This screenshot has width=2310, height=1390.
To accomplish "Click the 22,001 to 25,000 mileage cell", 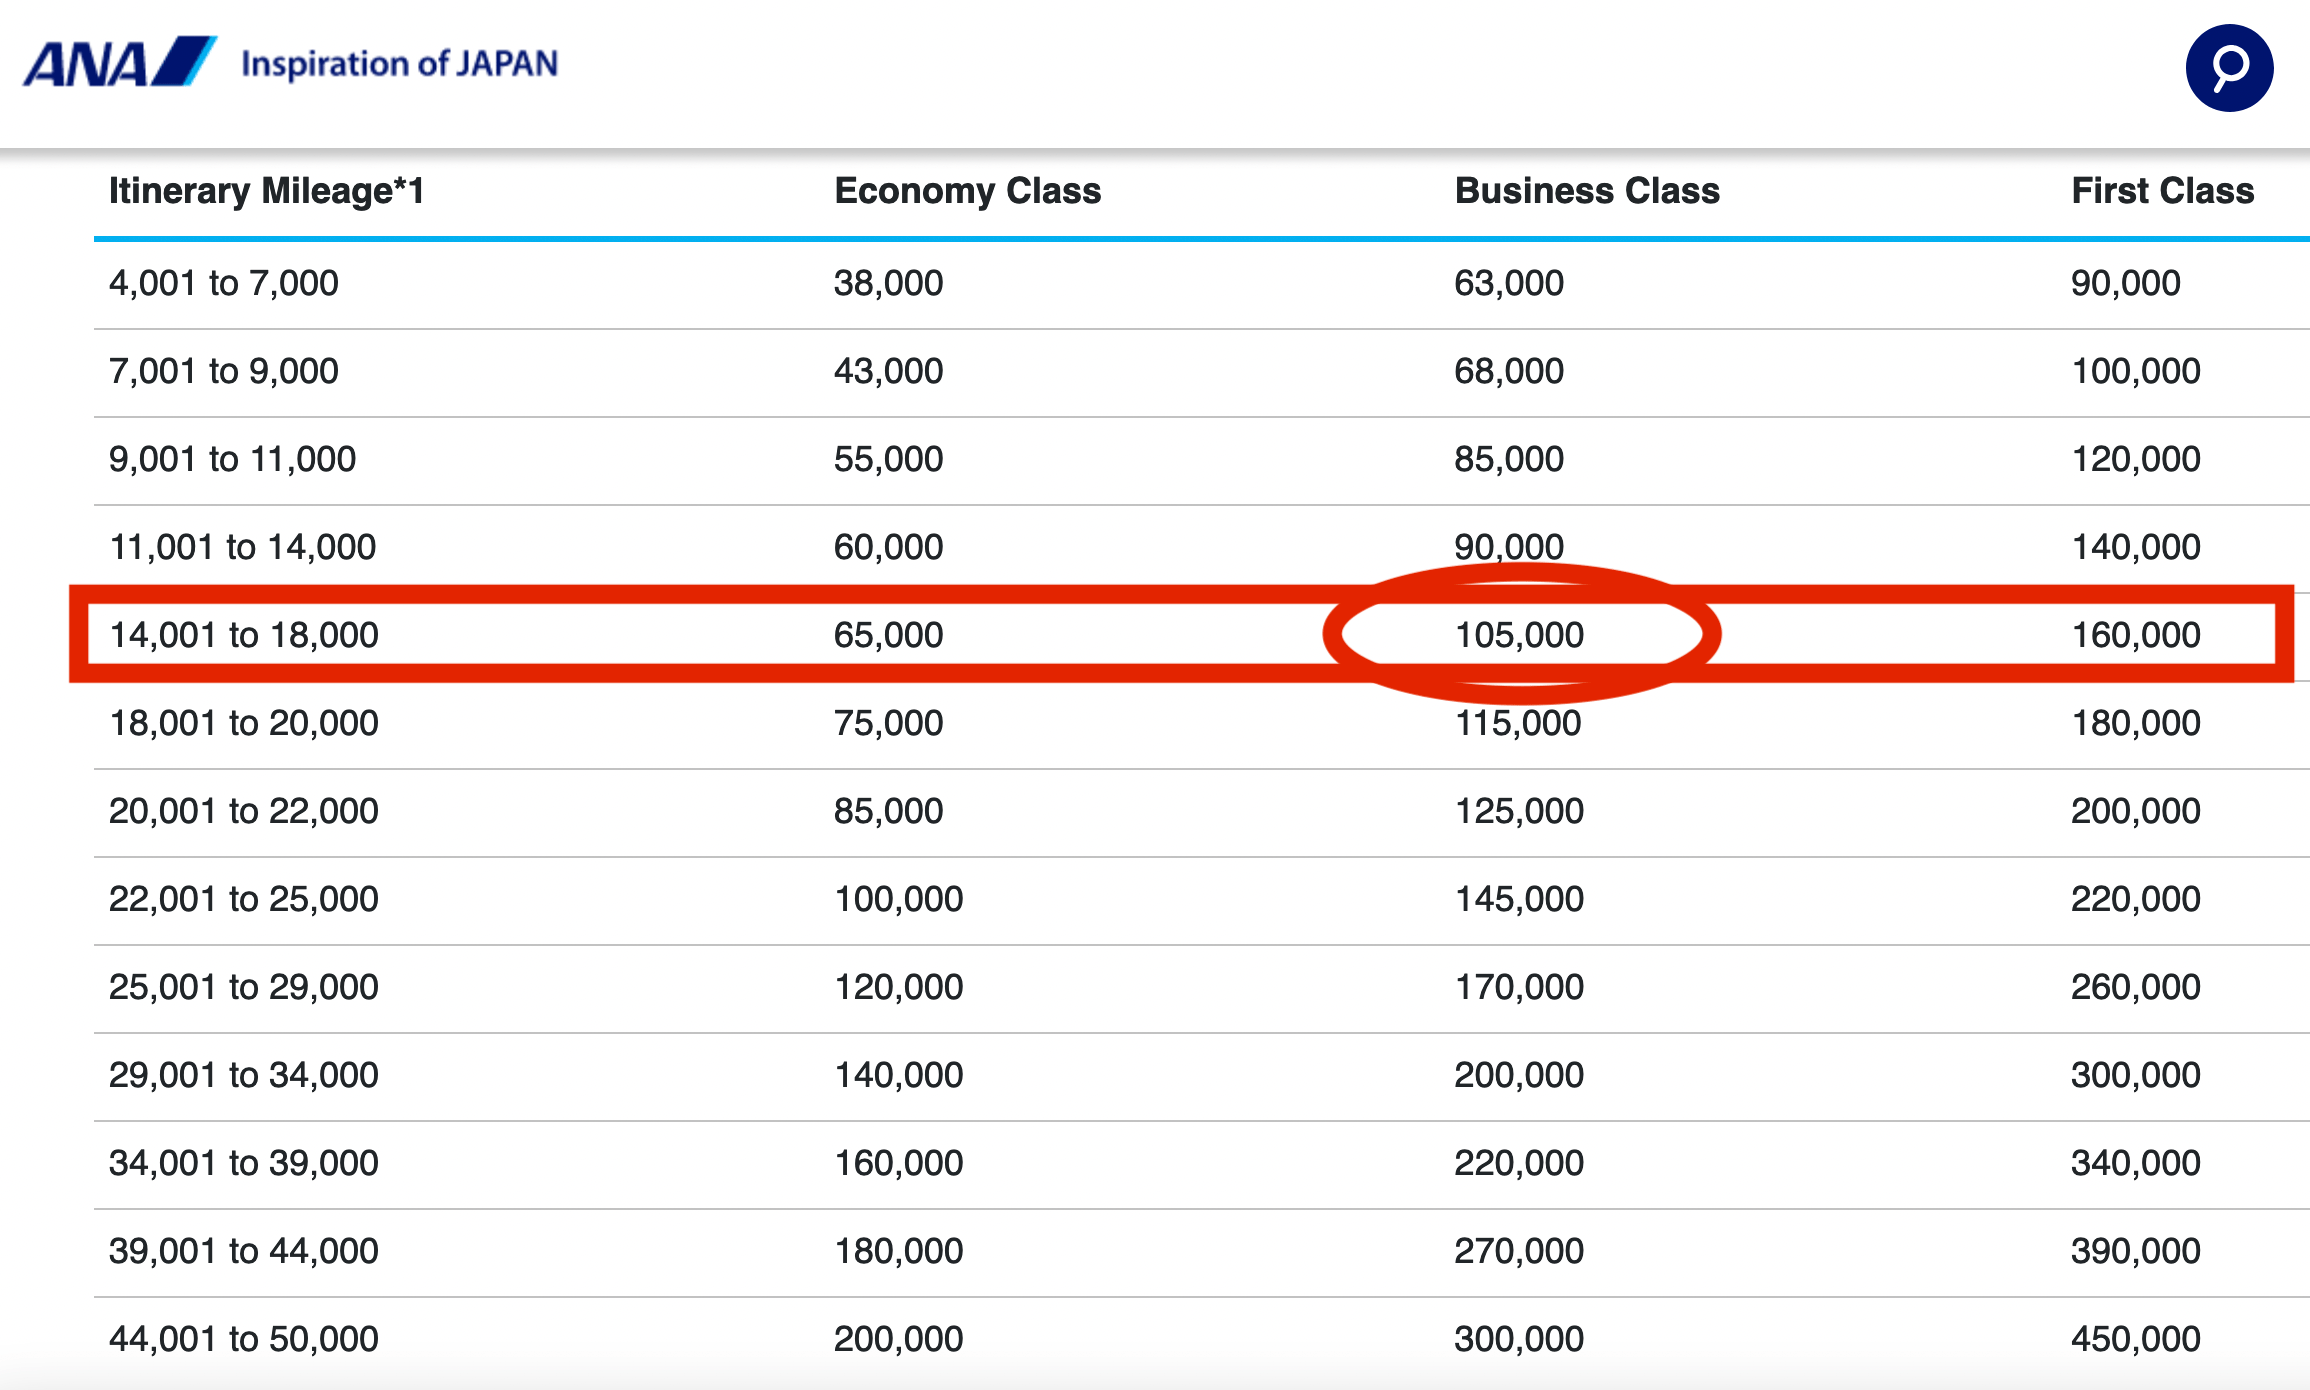I will pos(244,899).
